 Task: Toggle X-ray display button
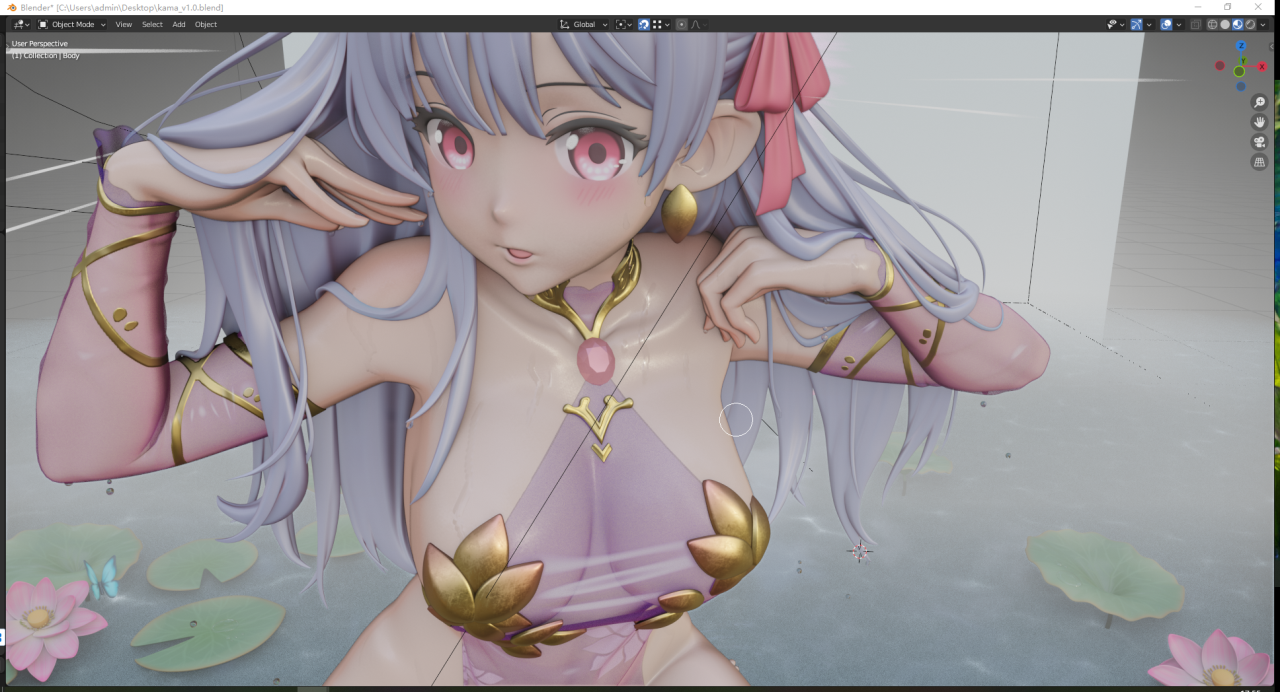[x=1195, y=24]
